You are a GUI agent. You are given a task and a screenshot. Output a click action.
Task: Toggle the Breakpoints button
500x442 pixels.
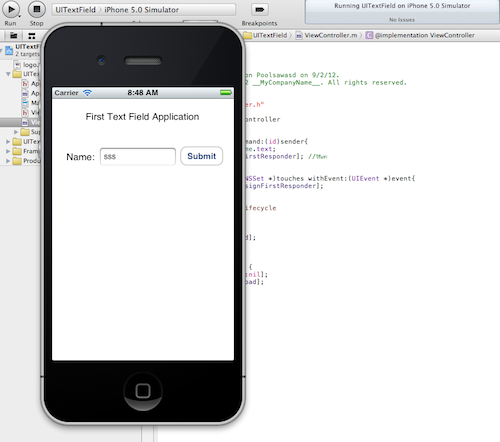(x=259, y=10)
